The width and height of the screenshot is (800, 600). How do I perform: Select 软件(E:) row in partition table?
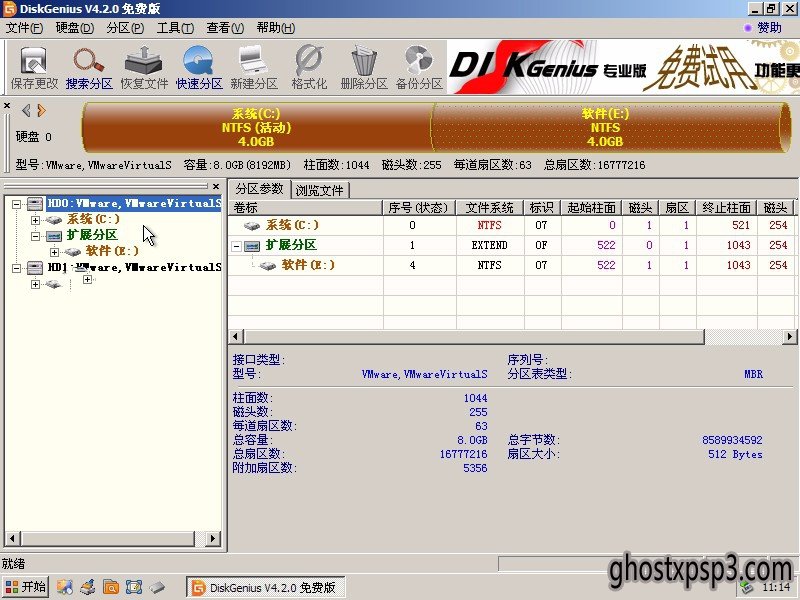pos(511,265)
